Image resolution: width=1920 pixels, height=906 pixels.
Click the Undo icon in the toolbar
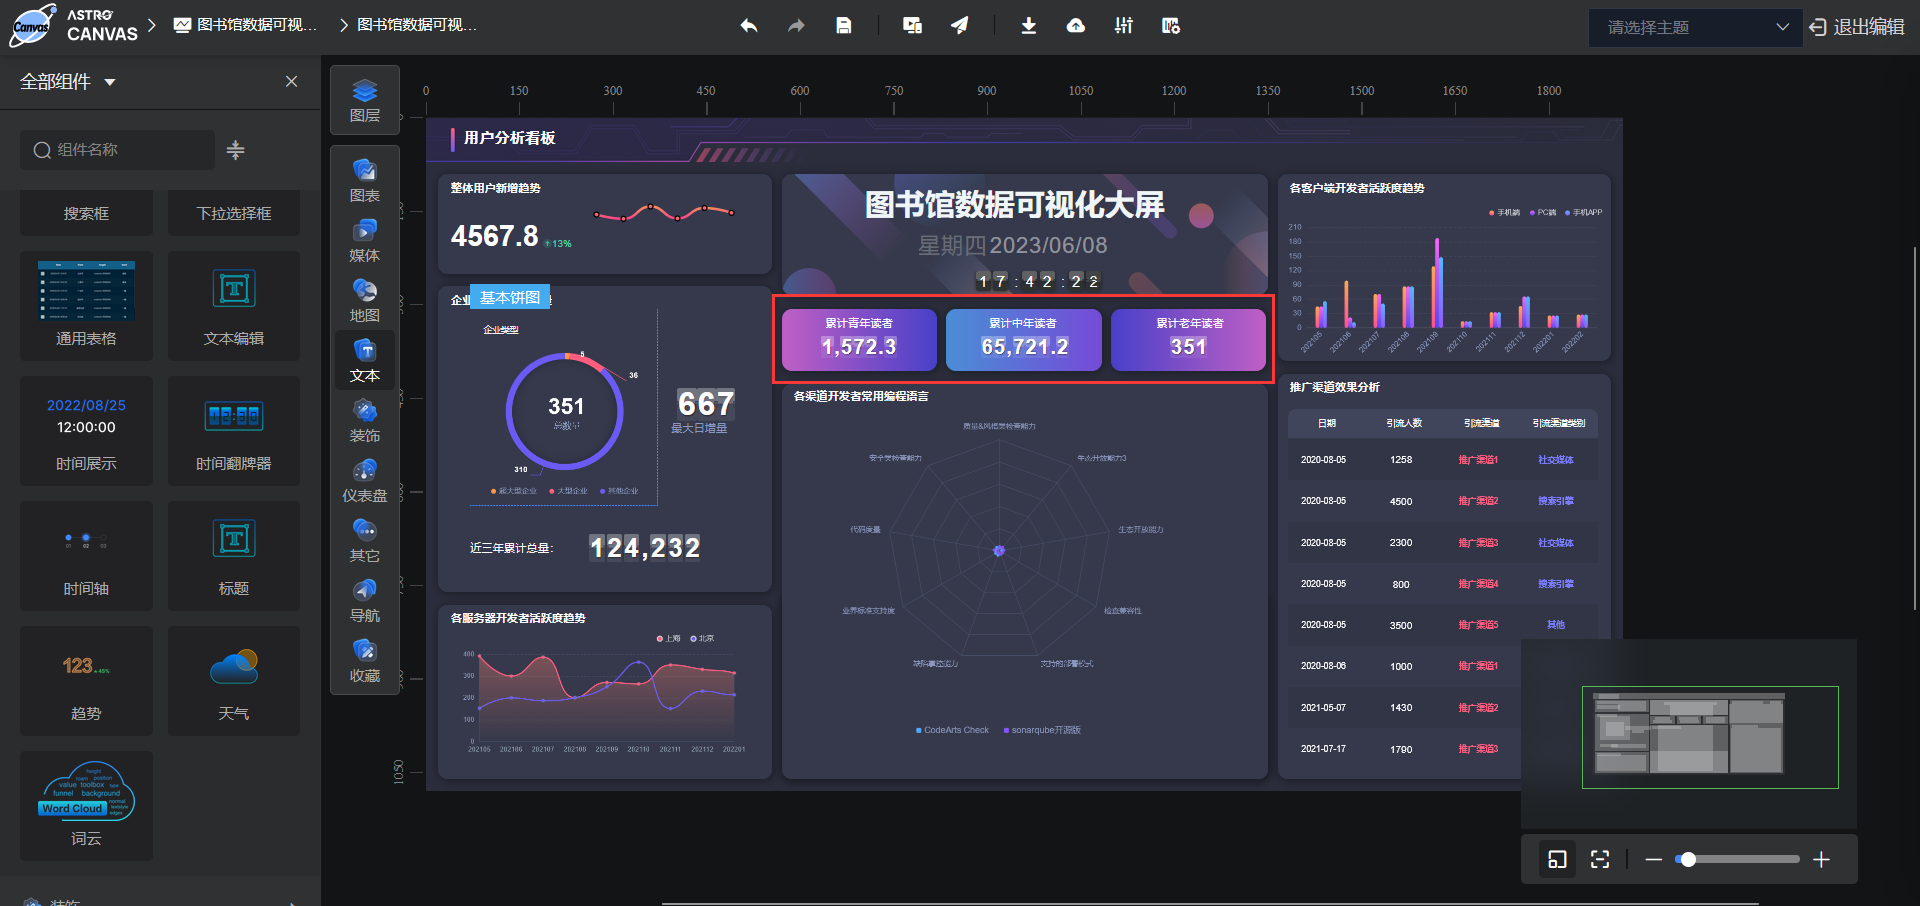pos(748,25)
